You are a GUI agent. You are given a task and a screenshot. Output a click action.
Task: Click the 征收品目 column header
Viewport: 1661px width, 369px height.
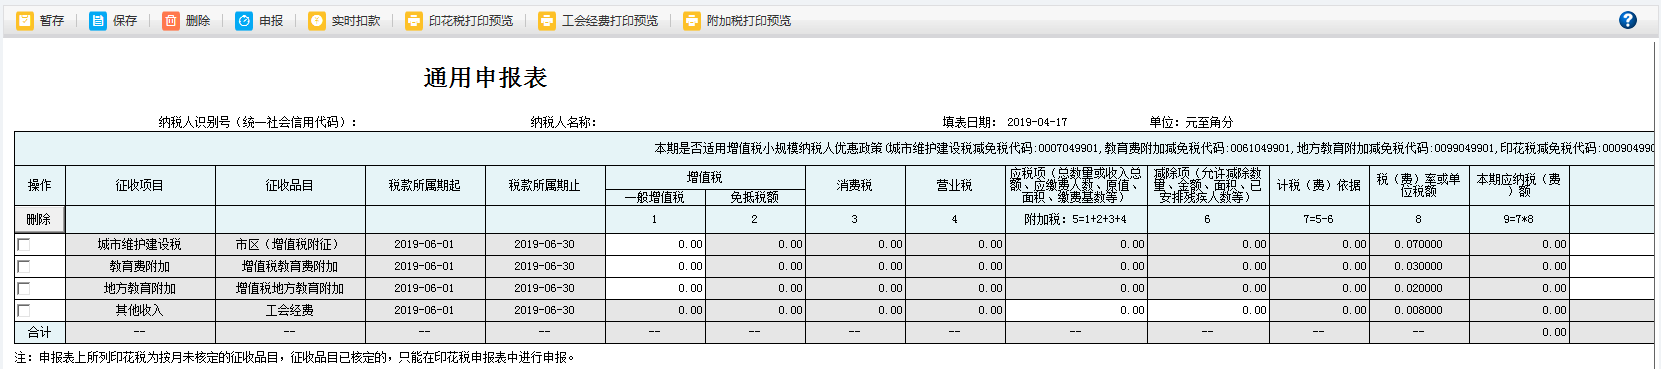290,185
